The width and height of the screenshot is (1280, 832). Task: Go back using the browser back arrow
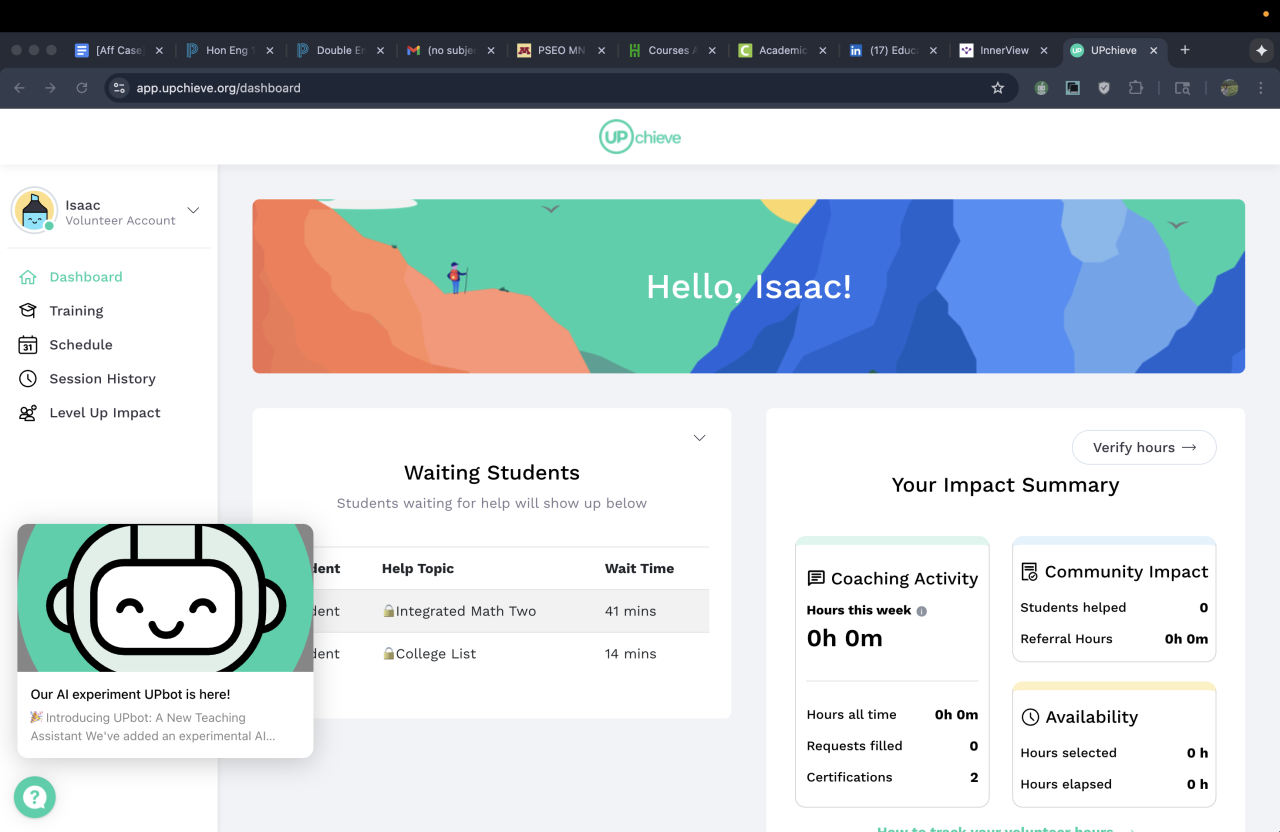[19, 88]
